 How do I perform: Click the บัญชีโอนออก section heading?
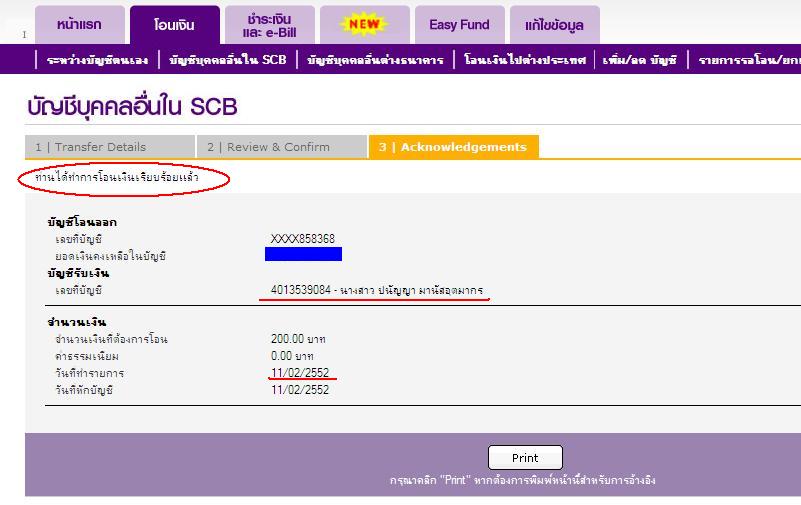[82, 222]
